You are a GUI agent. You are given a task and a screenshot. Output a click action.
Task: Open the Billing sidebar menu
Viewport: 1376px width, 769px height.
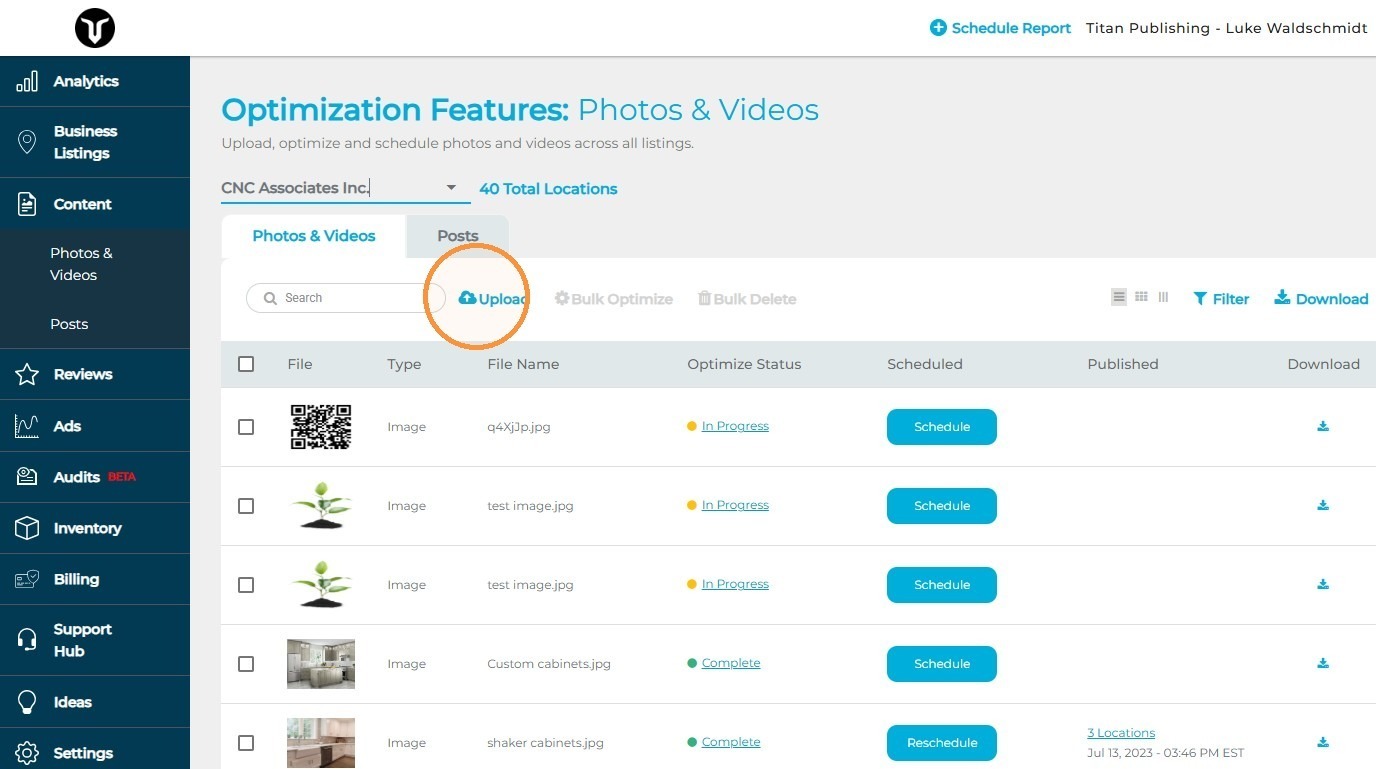[x=95, y=579]
